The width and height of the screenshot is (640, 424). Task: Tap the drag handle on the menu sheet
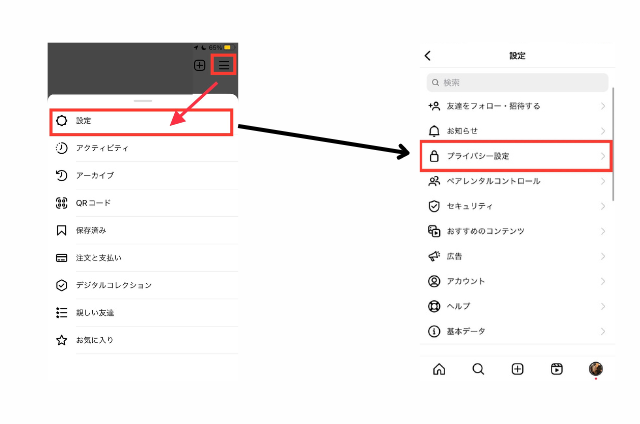click(x=142, y=101)
